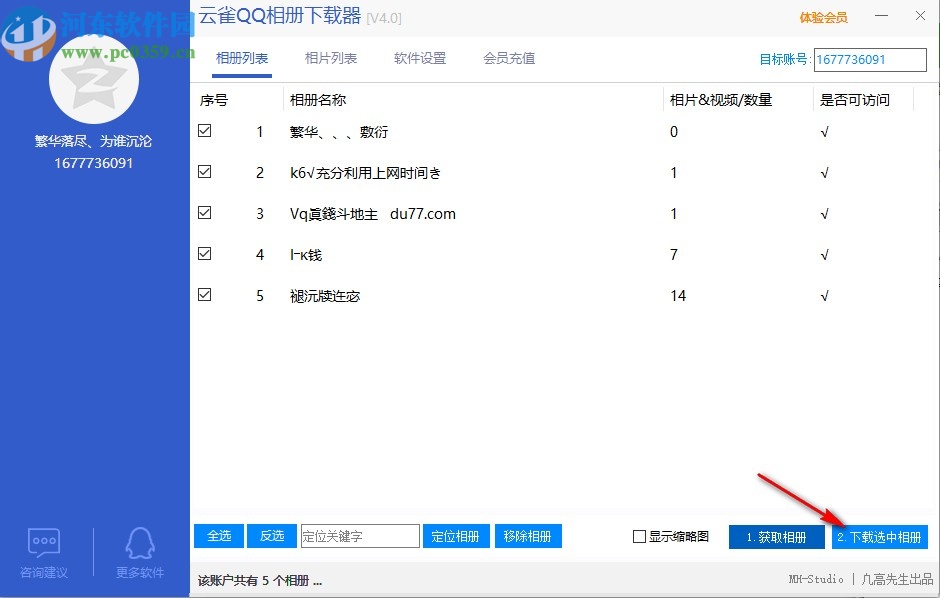Image resolution: width=940 pixels, height=598 pixels.
Task: Click the 移除相册 remove button
Action: click(x=528, y=536)
